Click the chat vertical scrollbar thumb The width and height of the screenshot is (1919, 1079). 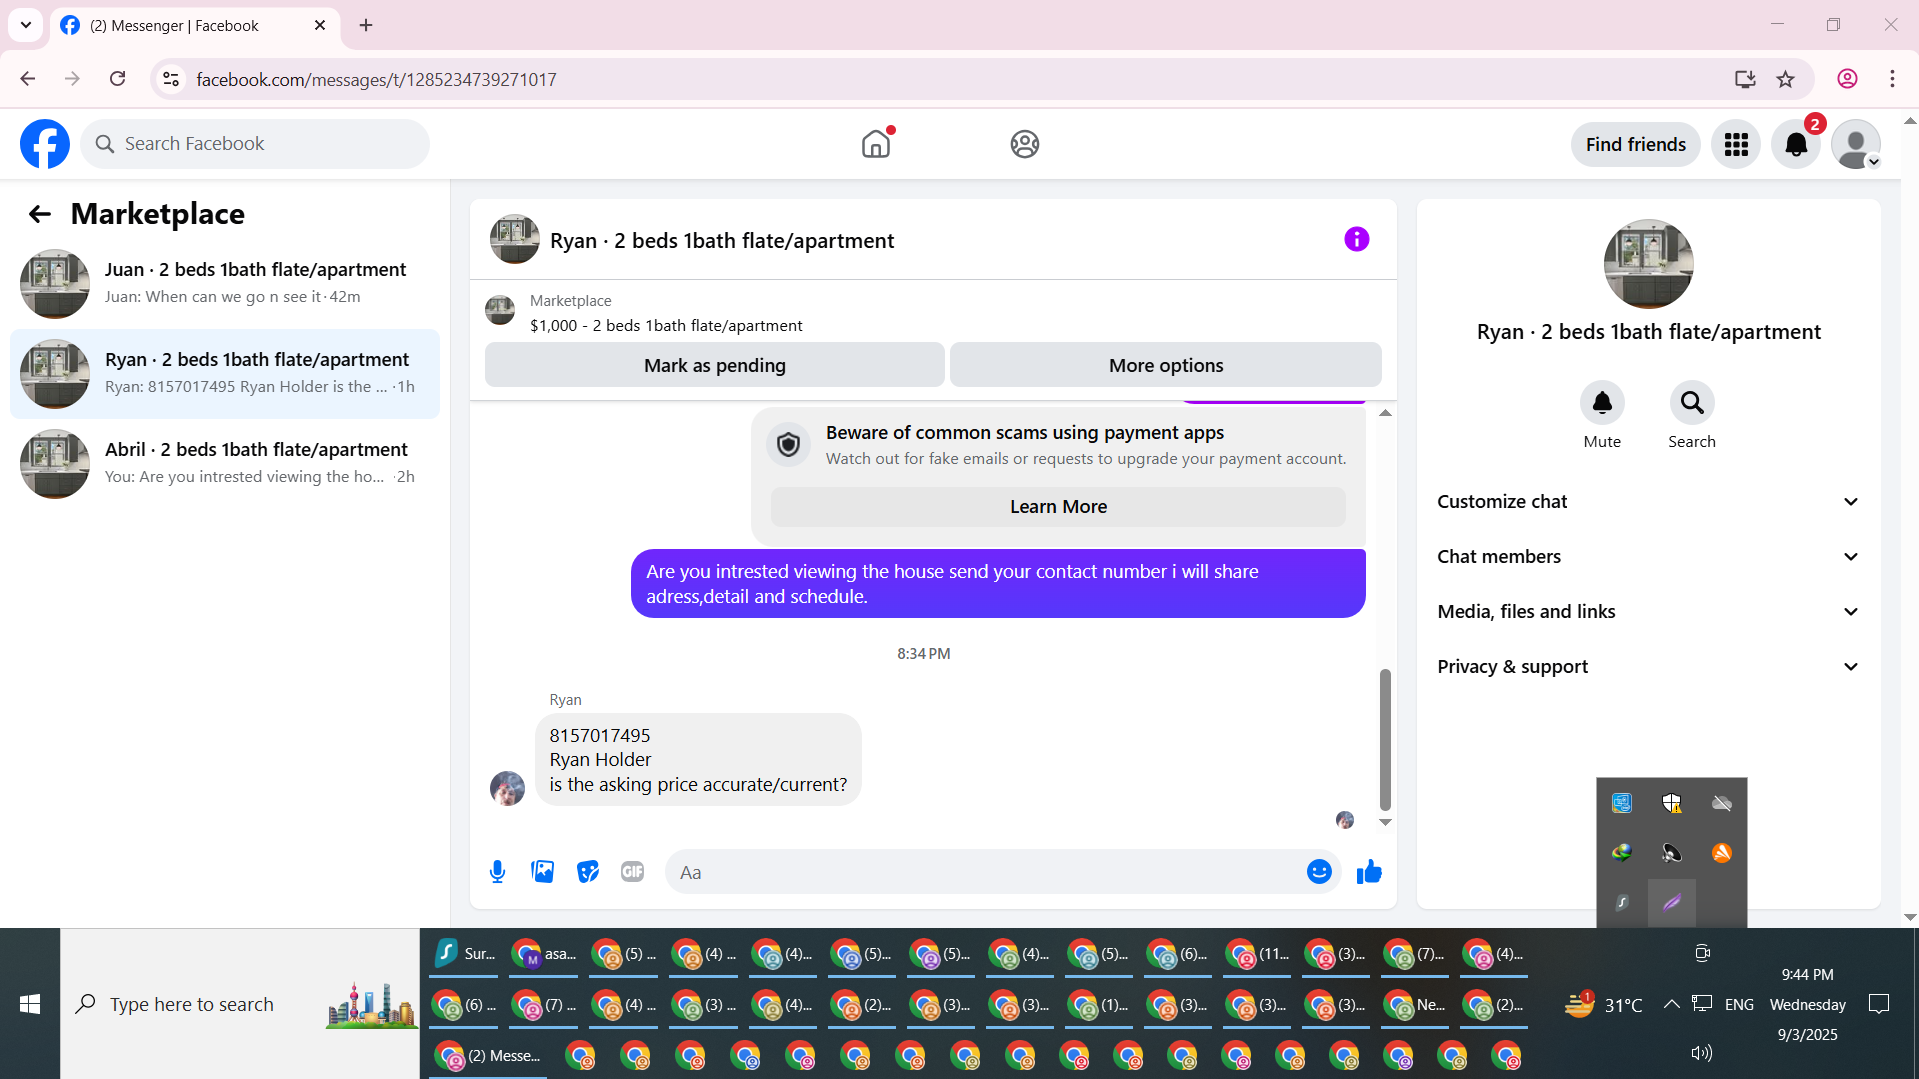1385,740
